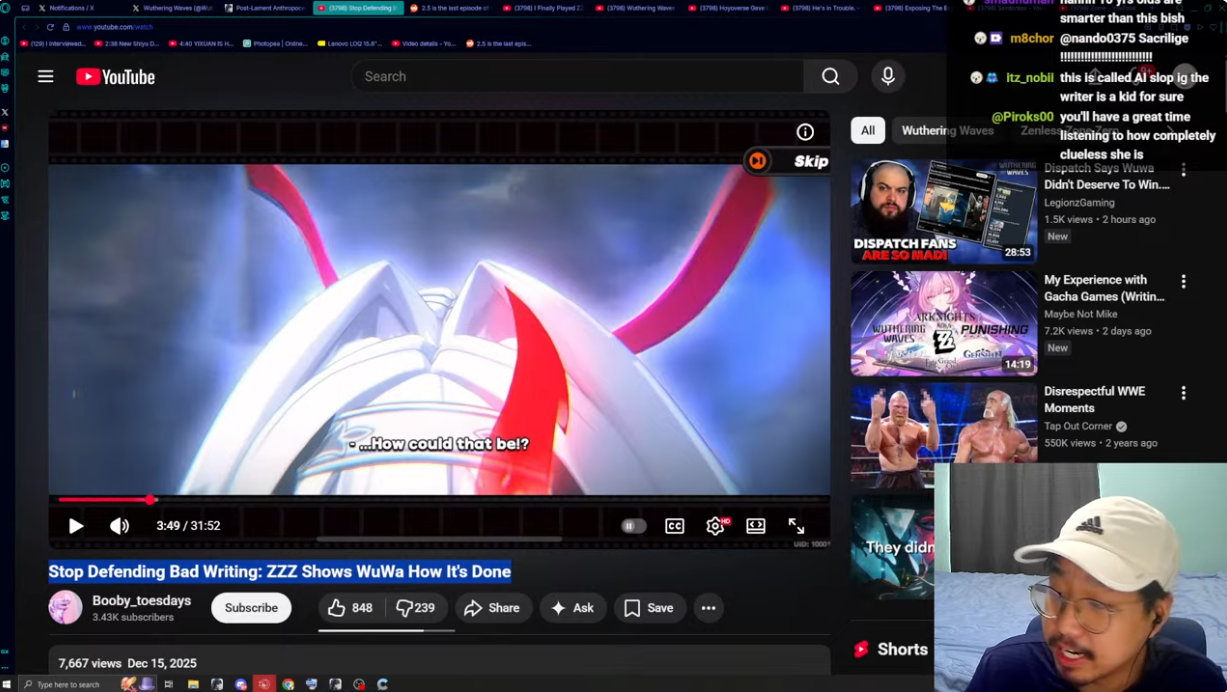Turn on closed captions CC
This screenshot has width=1227, height=692.
675,526
